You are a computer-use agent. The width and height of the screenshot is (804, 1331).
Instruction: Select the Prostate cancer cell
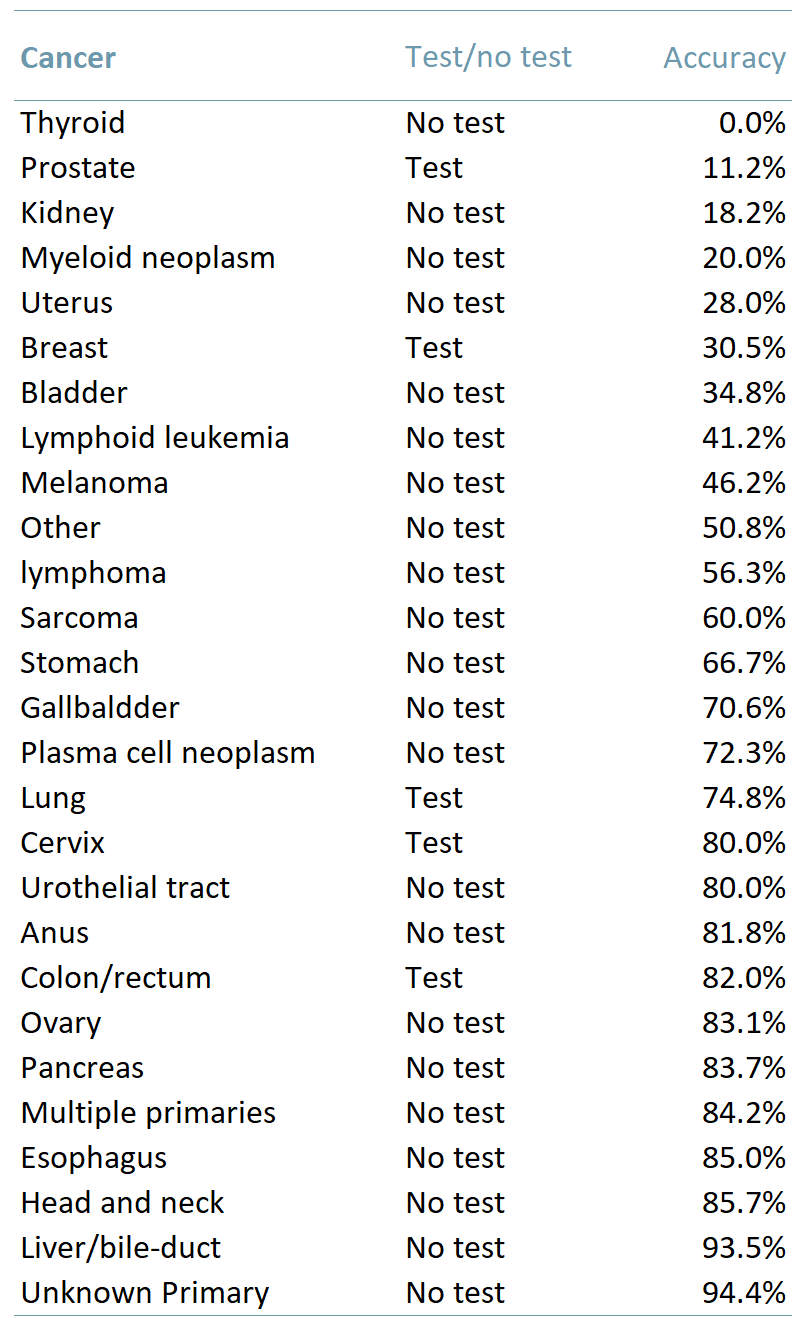78,168
